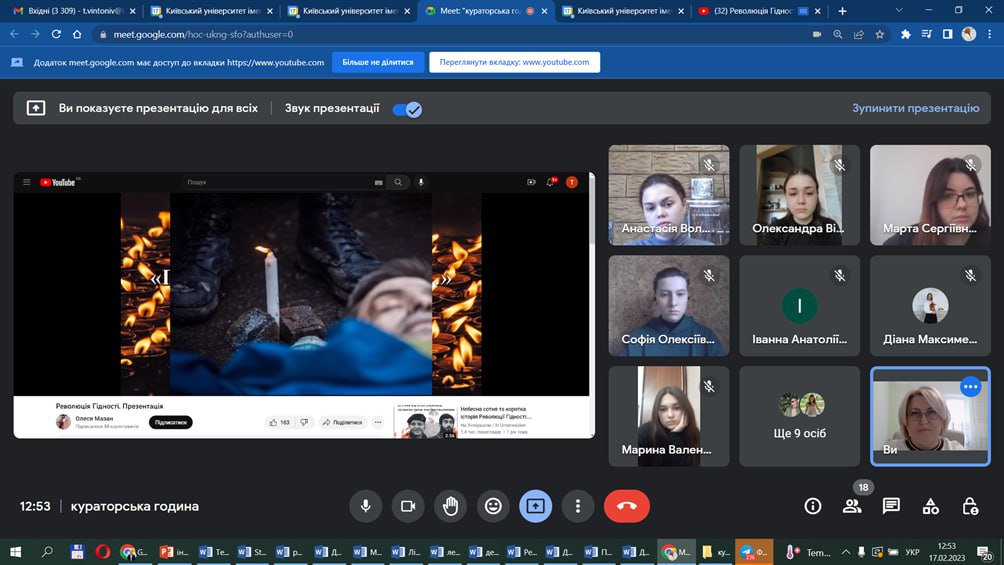Viewport: 1004px width, 565px height.
Task: Expand the Ще 9 осіб participants tile
Action: 800,416
